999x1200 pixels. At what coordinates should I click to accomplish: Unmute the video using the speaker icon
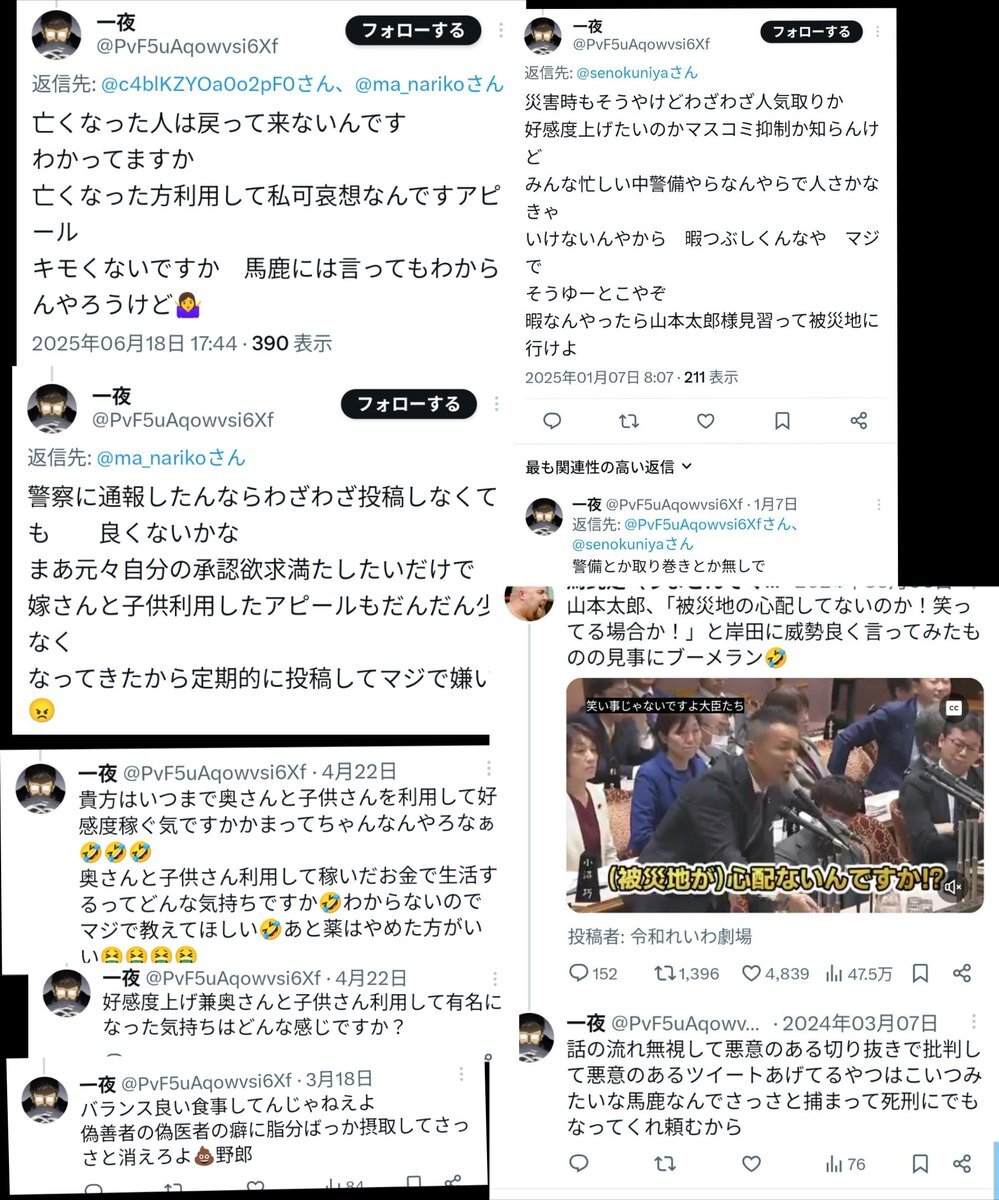[953, 886]
